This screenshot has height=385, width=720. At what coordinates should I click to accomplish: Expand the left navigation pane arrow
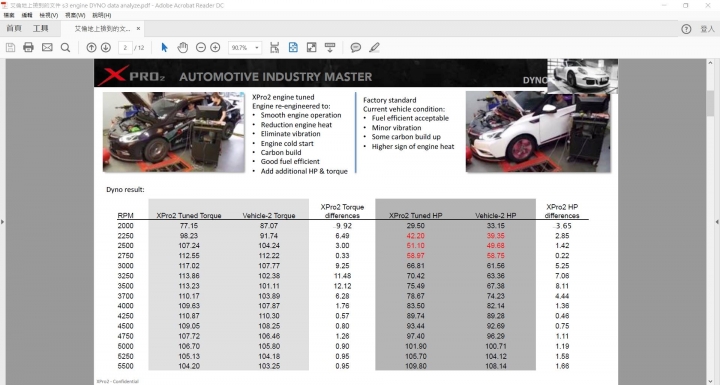(2, 222)
